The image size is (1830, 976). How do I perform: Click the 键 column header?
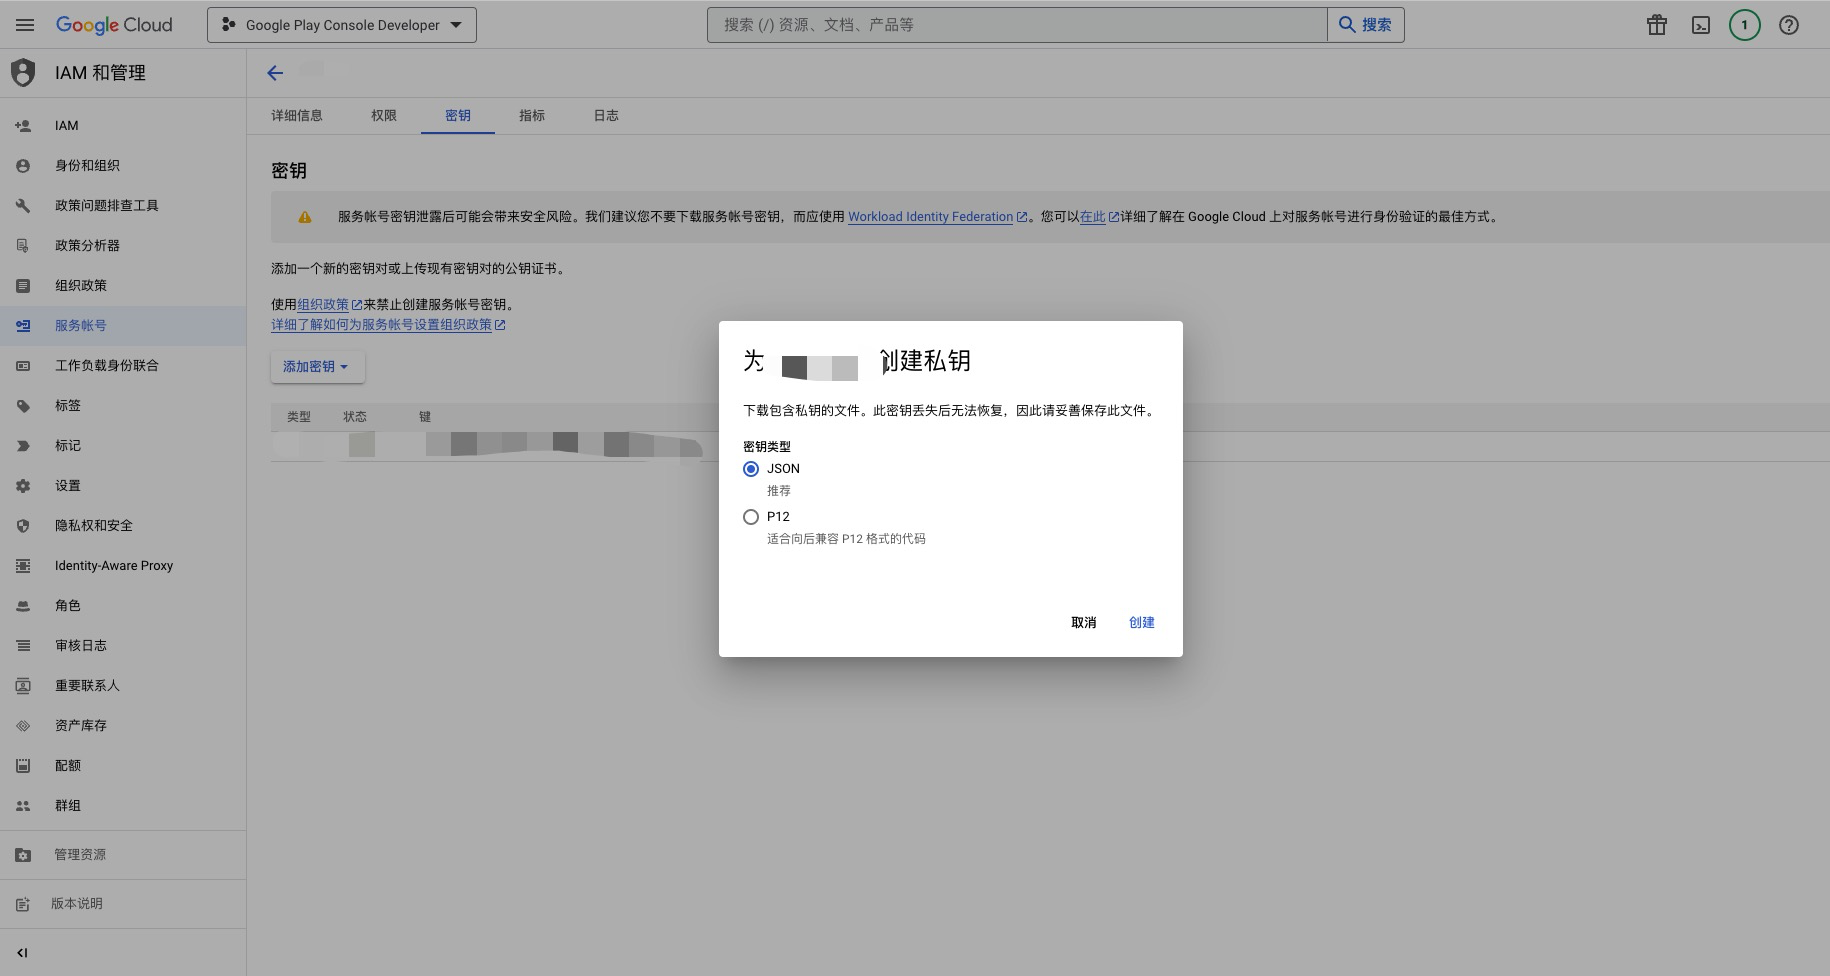425,417
